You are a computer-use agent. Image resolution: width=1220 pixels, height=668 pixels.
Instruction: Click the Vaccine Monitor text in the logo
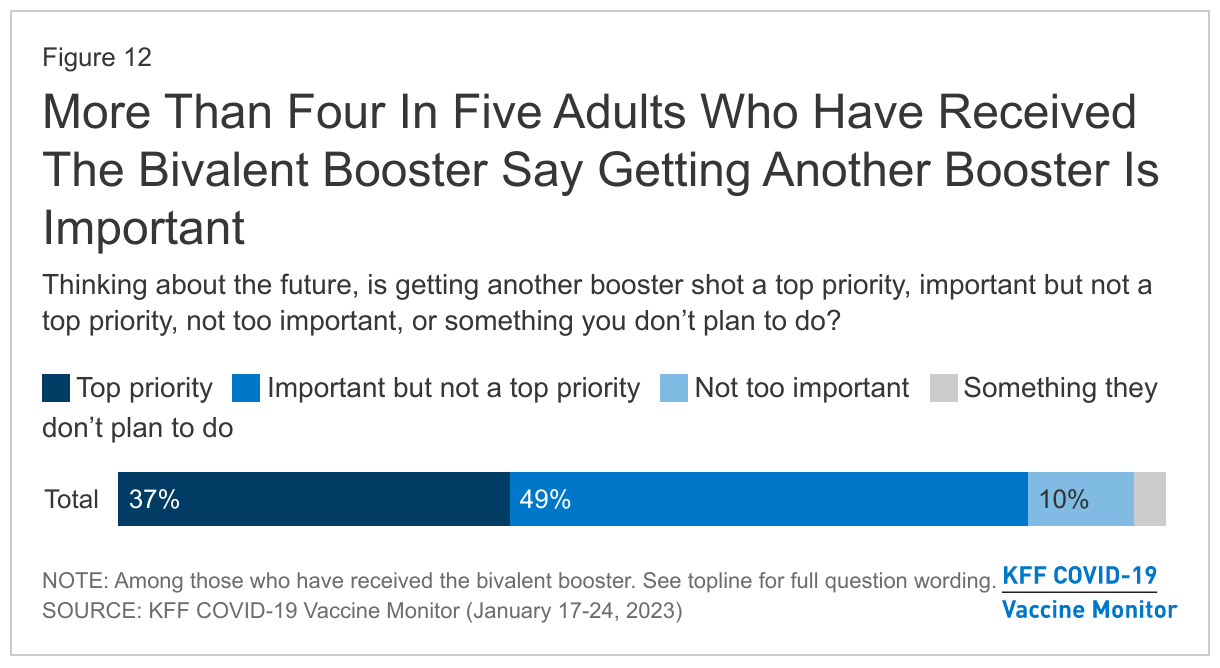click(1089, 609)
